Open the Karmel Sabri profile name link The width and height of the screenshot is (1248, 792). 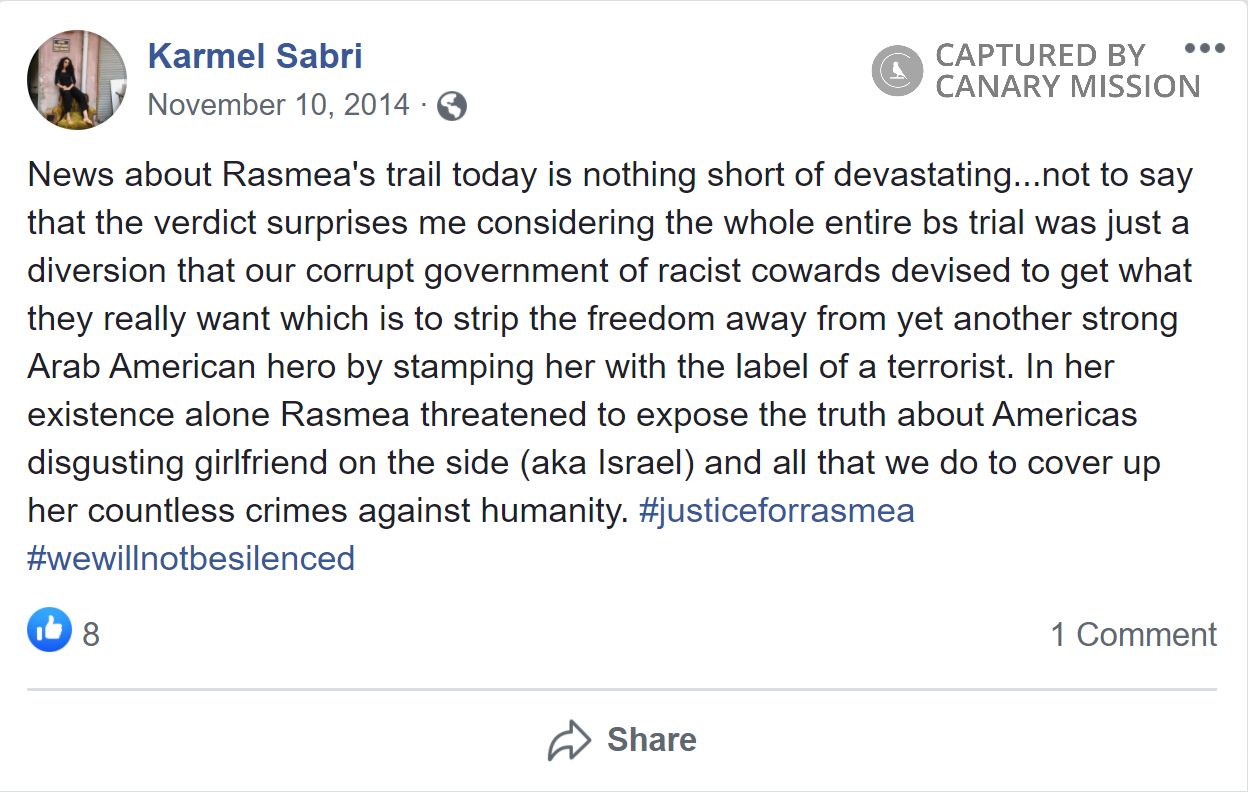pos(255,56)
